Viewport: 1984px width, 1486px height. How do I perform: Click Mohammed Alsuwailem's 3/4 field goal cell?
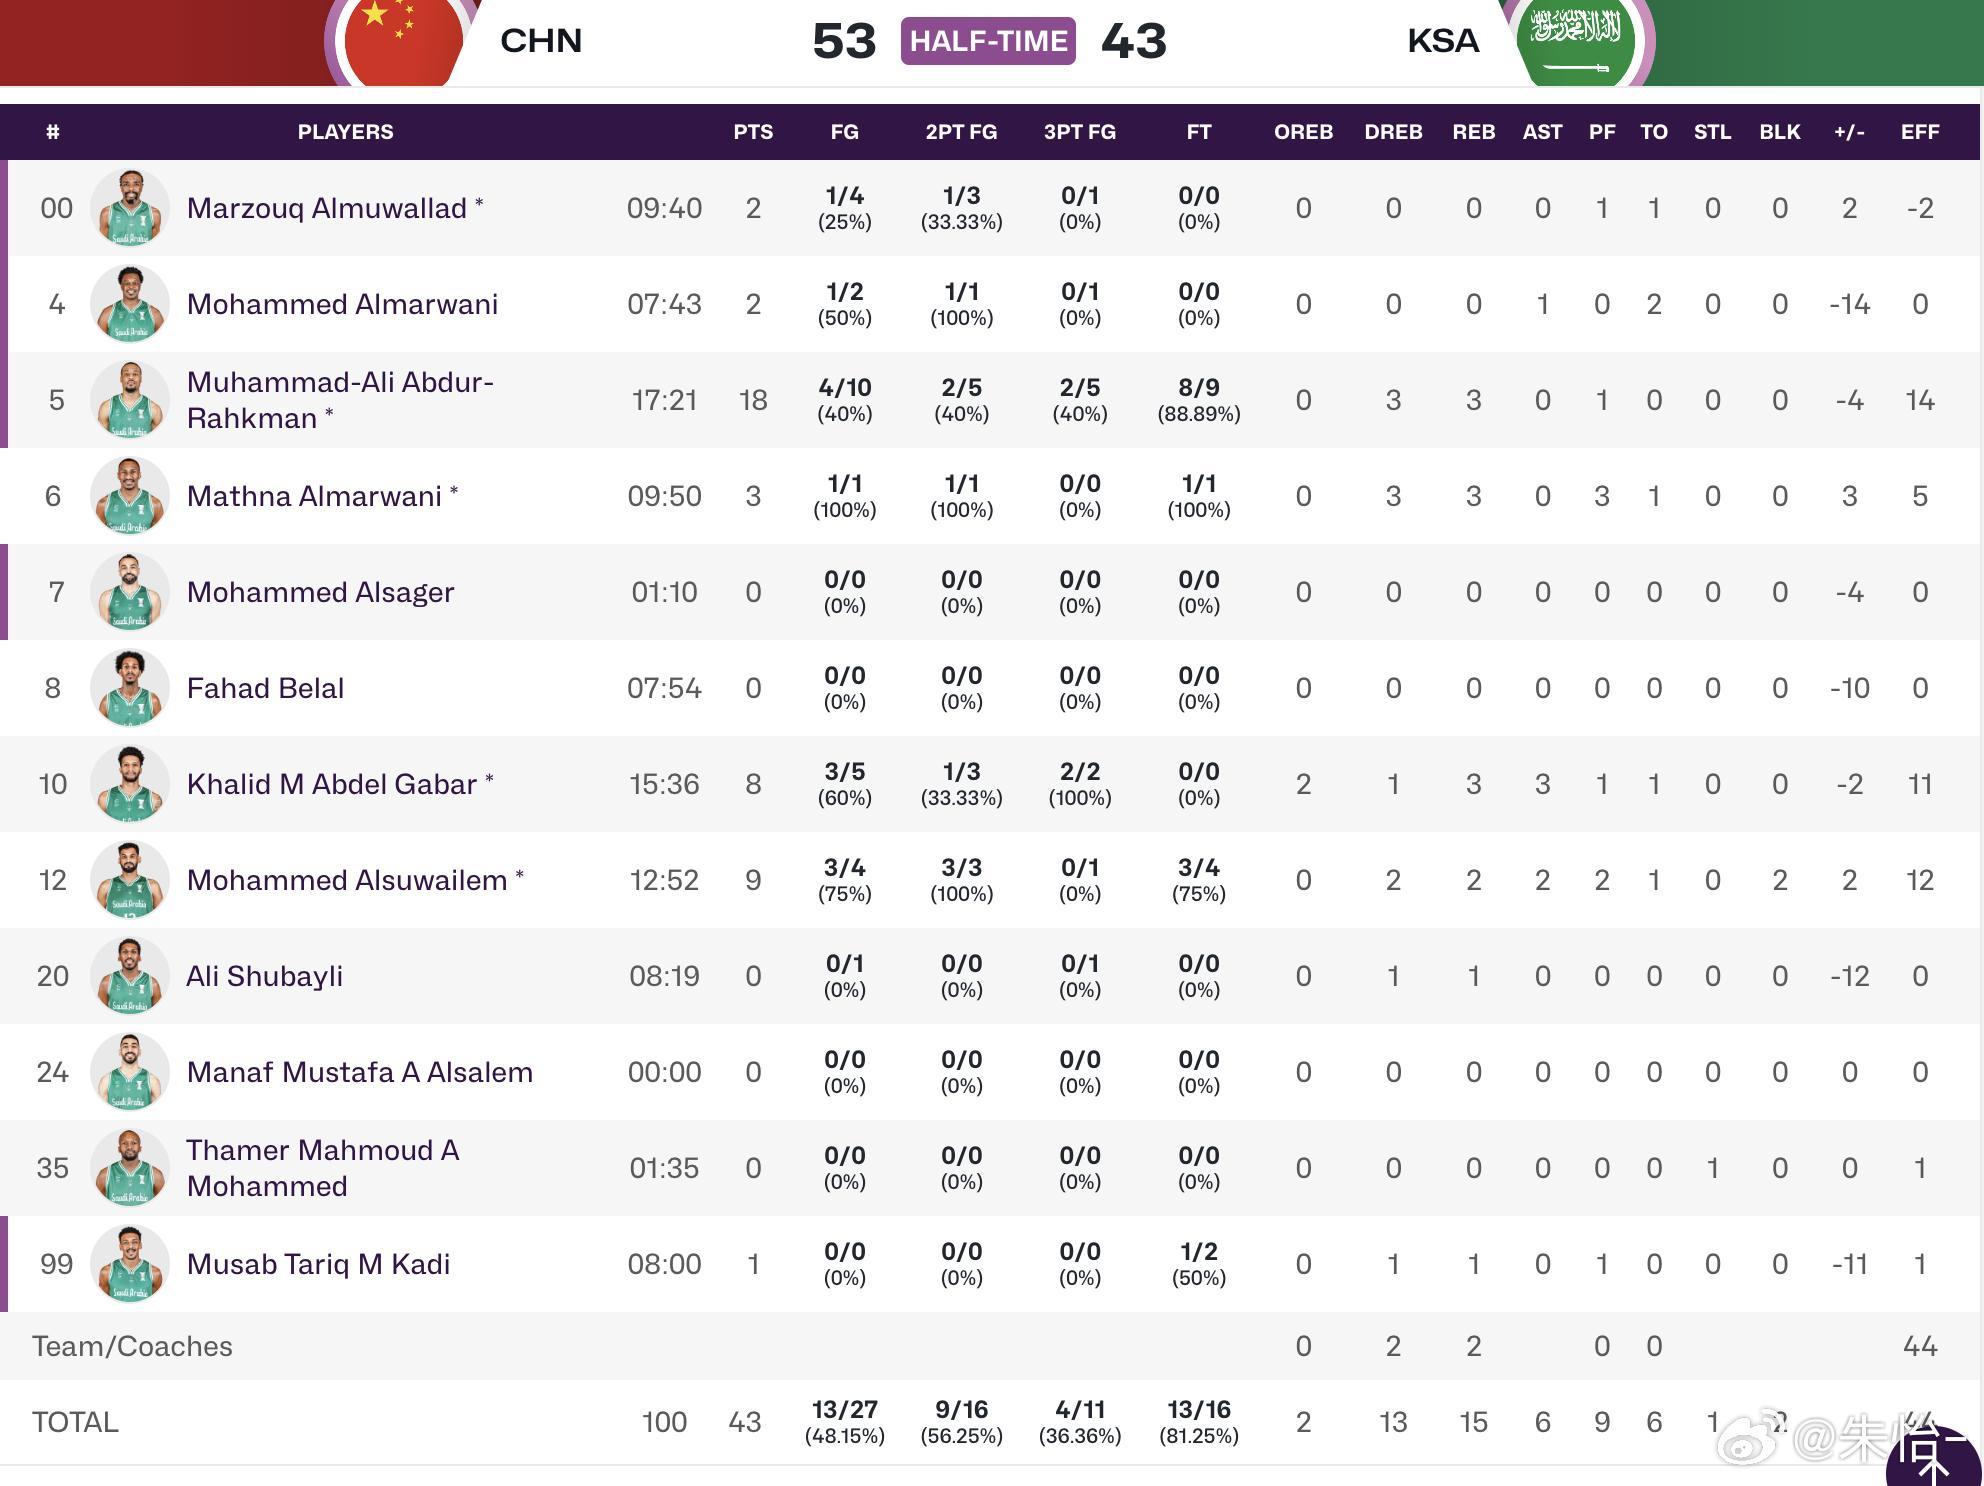coord(844,880)
